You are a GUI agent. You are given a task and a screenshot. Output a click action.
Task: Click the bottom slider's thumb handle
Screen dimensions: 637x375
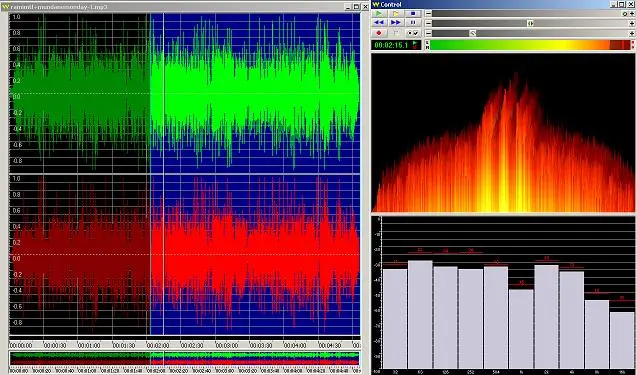click(x=473, y=33)
